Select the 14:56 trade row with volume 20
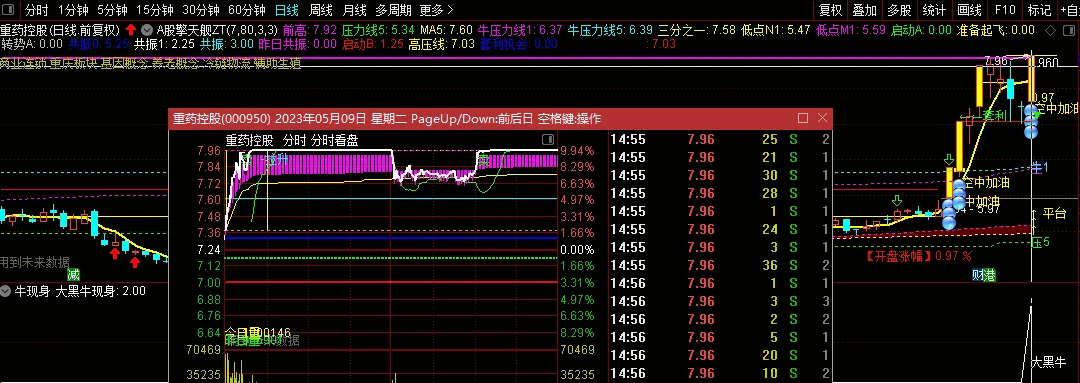 (x=720, y=355)
